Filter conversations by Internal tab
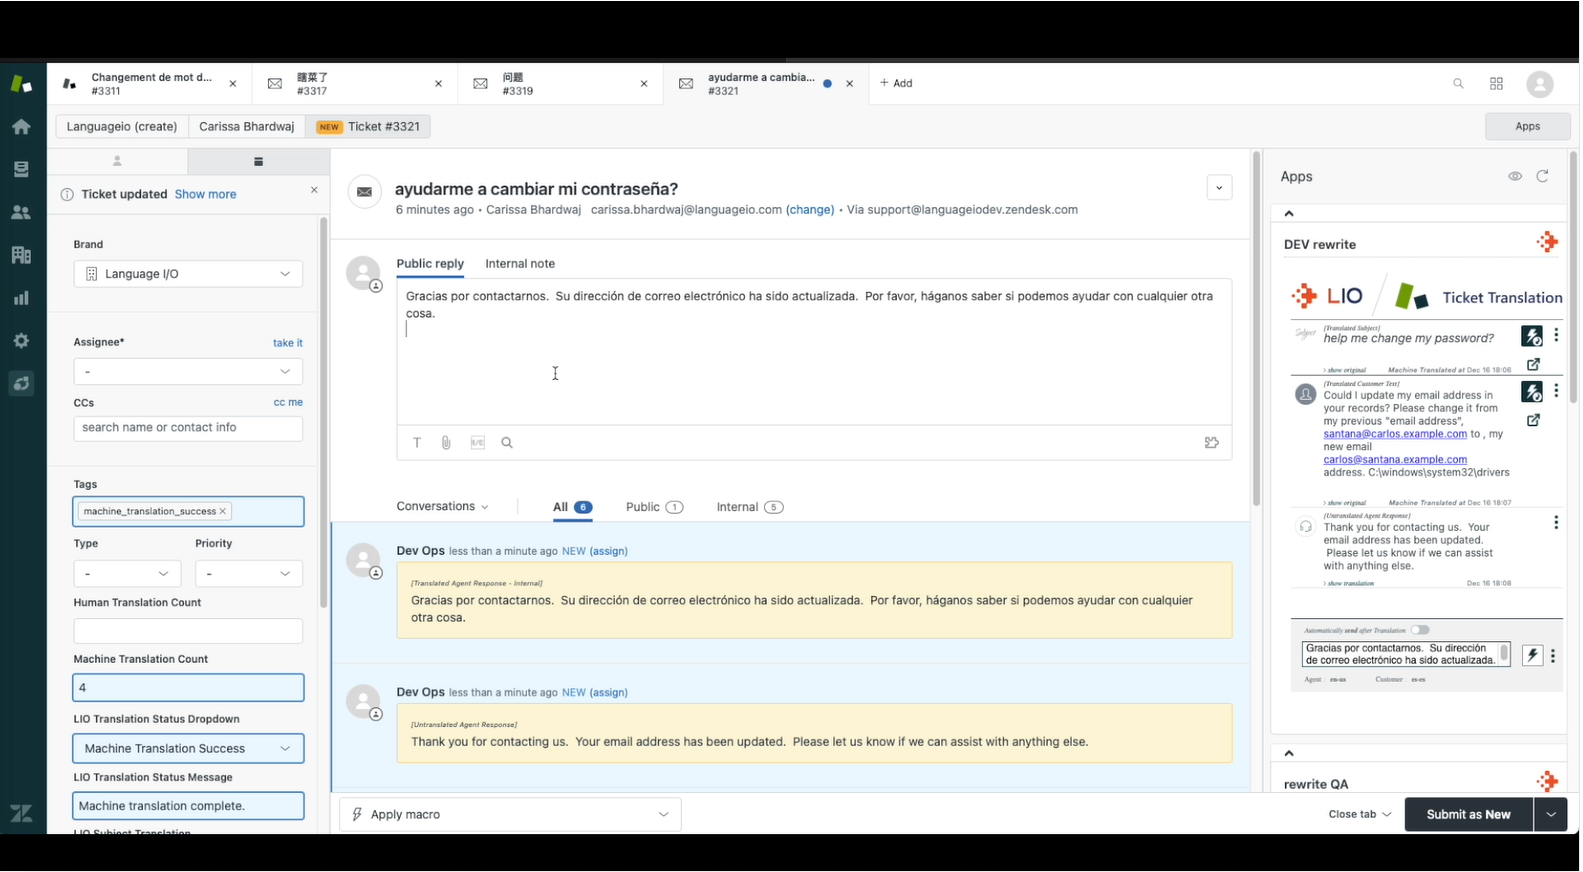 pyautogui.click(x=749, y=507)
